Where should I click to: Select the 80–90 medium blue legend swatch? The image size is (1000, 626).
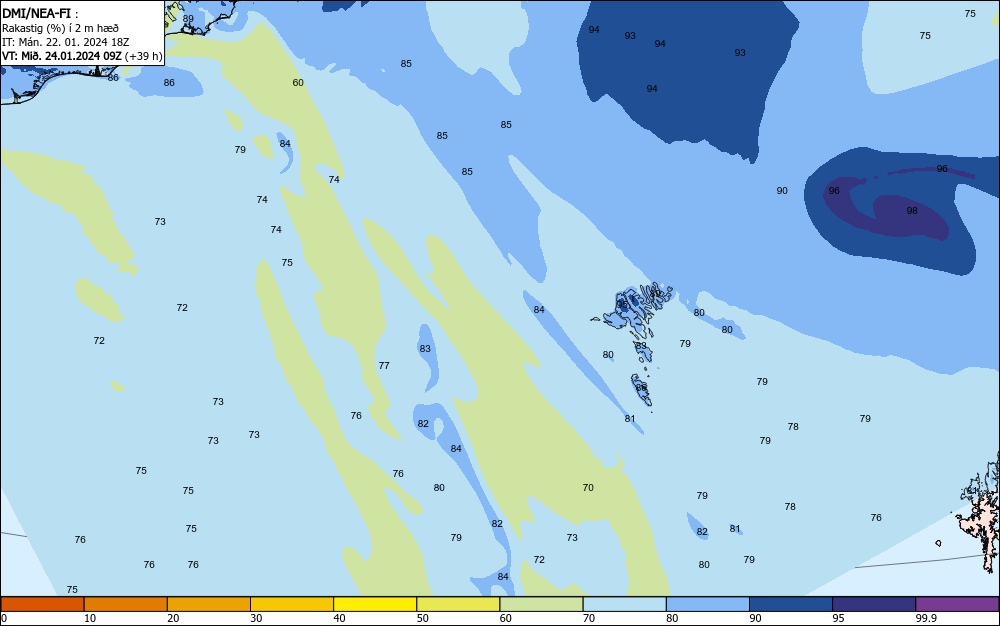(x=708, y=604)
